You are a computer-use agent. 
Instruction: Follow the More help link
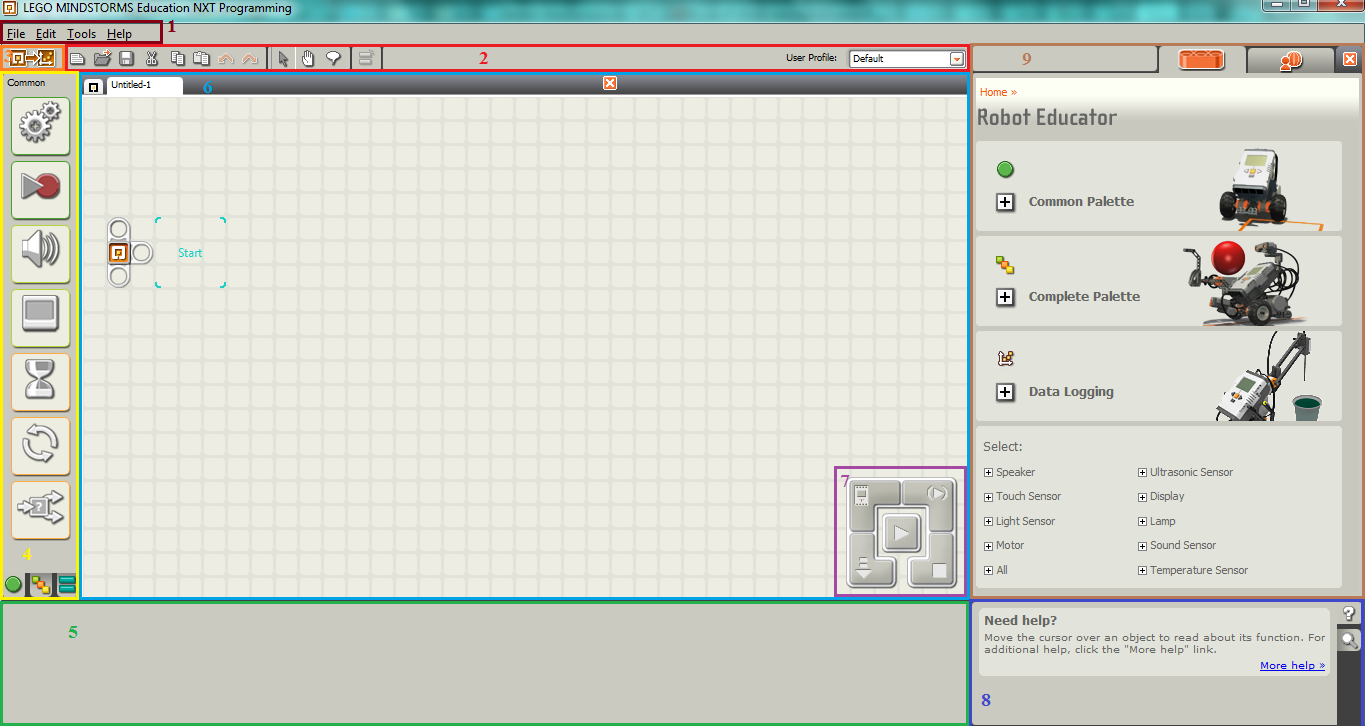(1292, 666)
